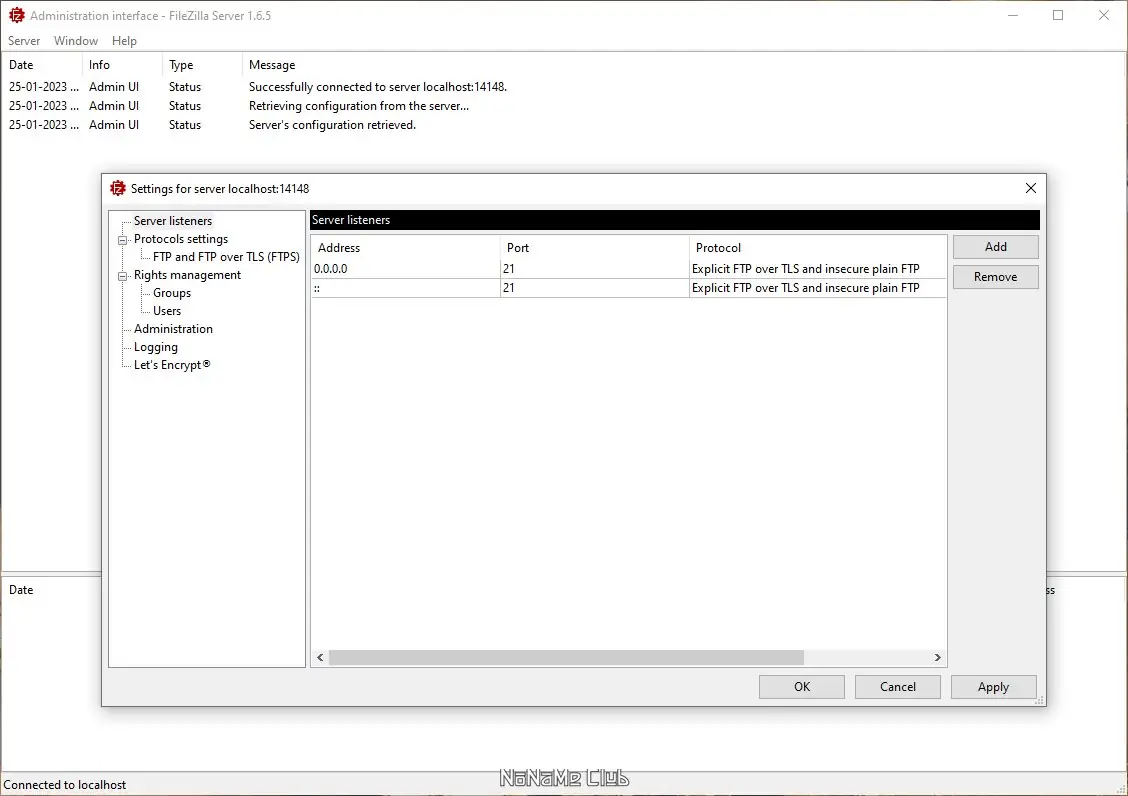1128x796 pixels.
Task: Click the Address column header
Action: pyautogui.click(x=406, y=248)
